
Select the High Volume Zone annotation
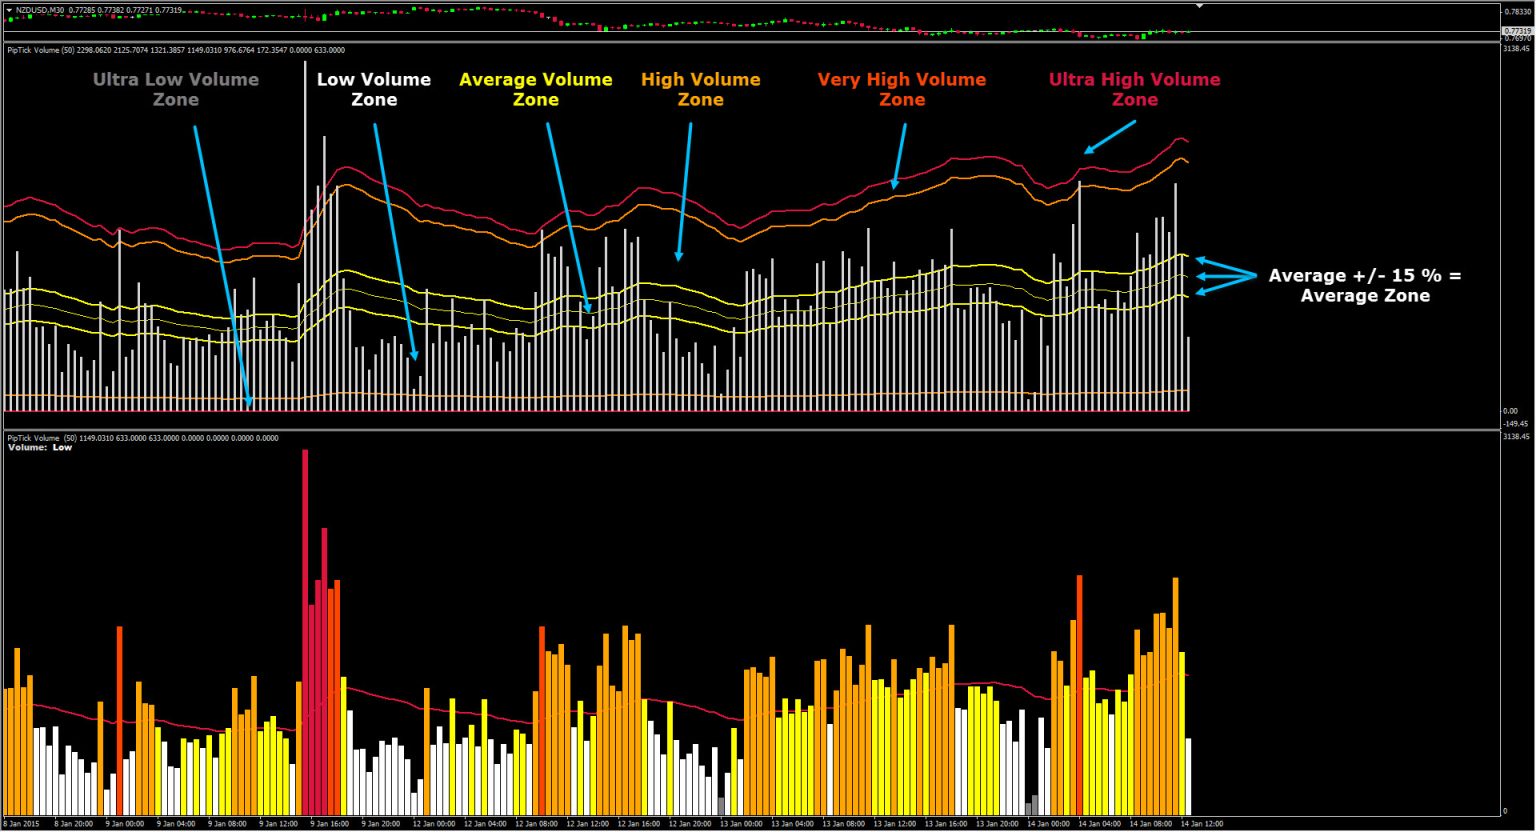[x=701, y=89]
